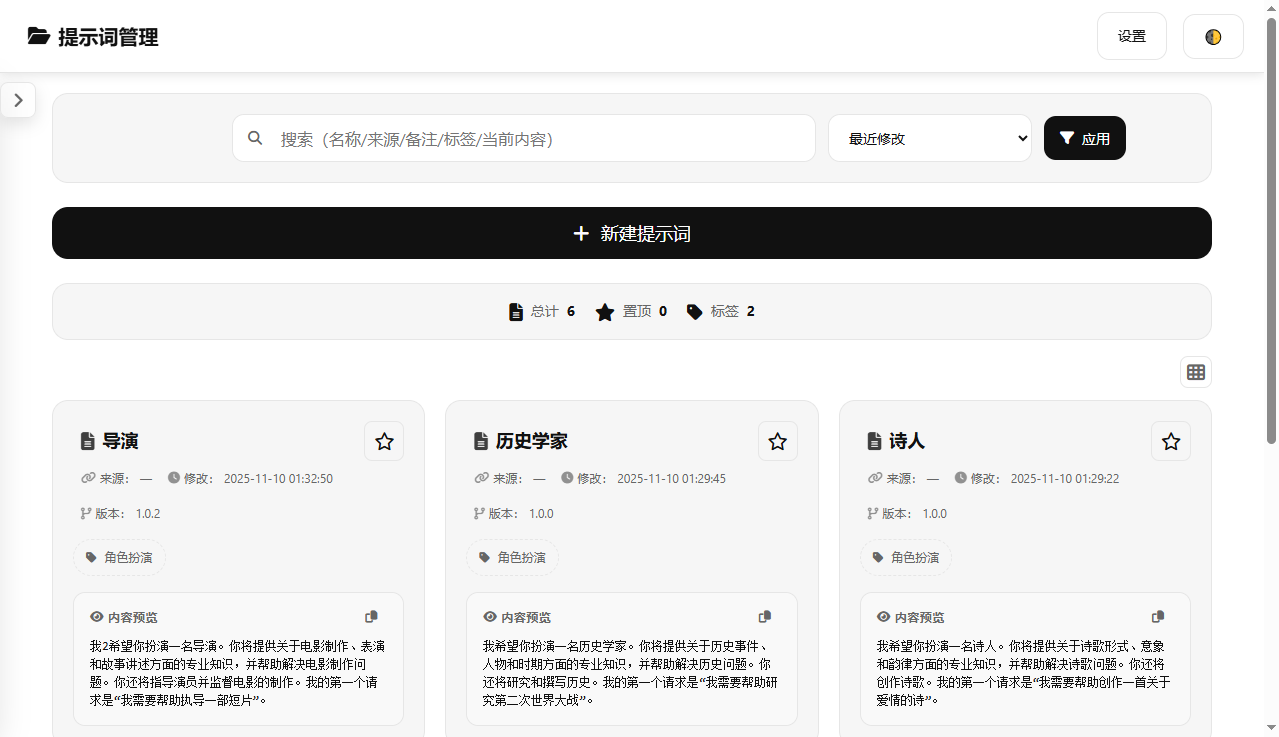
Task: Copy the 历史学家 prompt preview content
Action: [765, 617]
